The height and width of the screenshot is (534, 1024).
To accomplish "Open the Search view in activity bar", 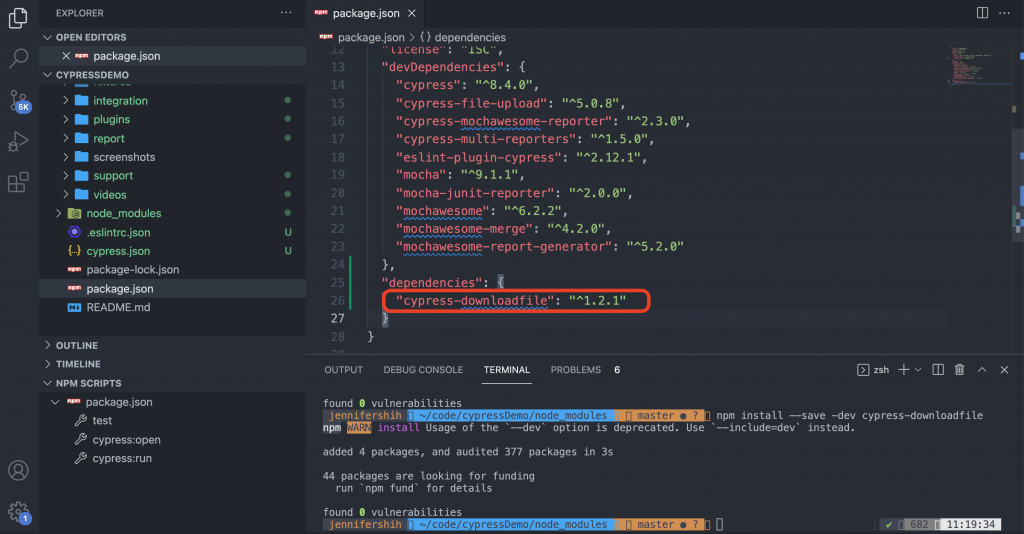I will [x=18, y=59].
